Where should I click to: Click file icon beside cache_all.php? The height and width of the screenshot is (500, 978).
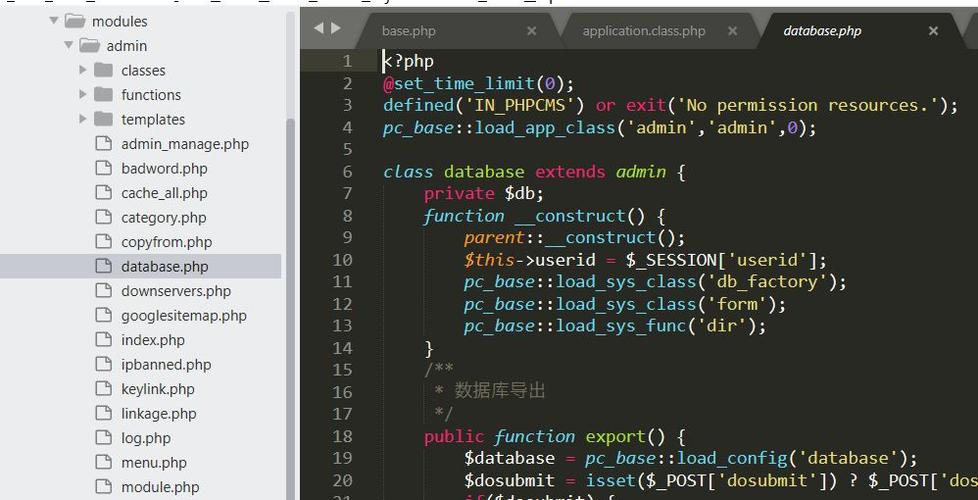tap(103, 192)
